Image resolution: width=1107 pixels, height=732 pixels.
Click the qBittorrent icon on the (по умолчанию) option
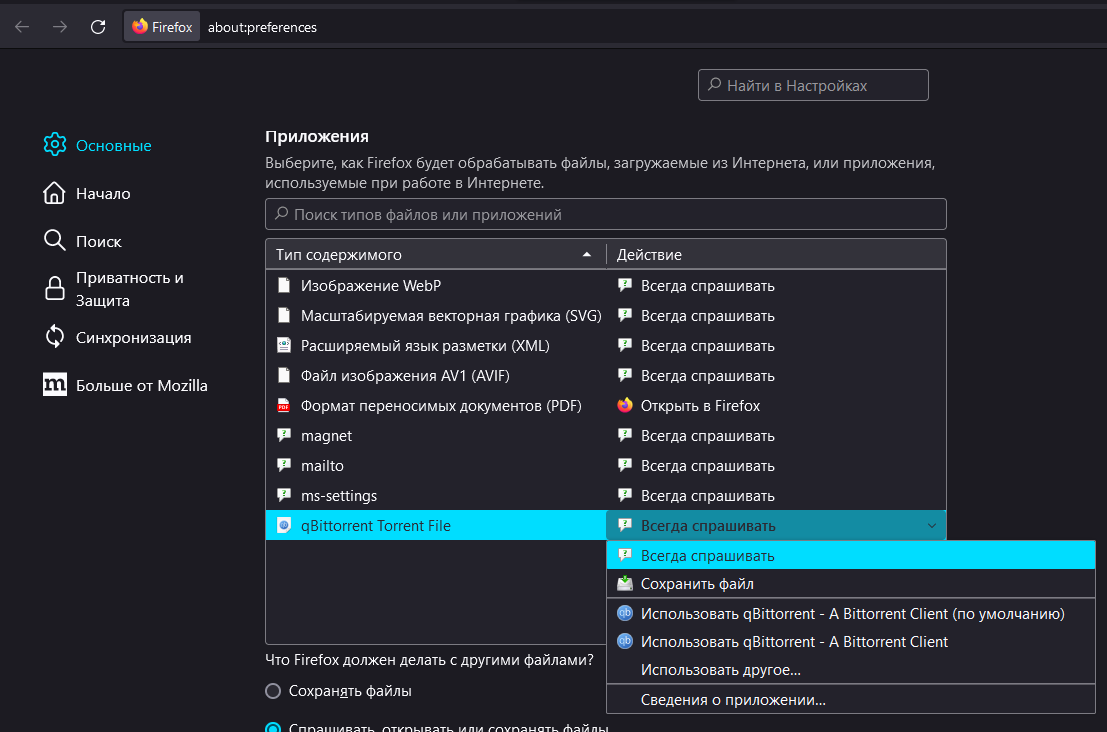pyautogui.click(x=625, y=613)
